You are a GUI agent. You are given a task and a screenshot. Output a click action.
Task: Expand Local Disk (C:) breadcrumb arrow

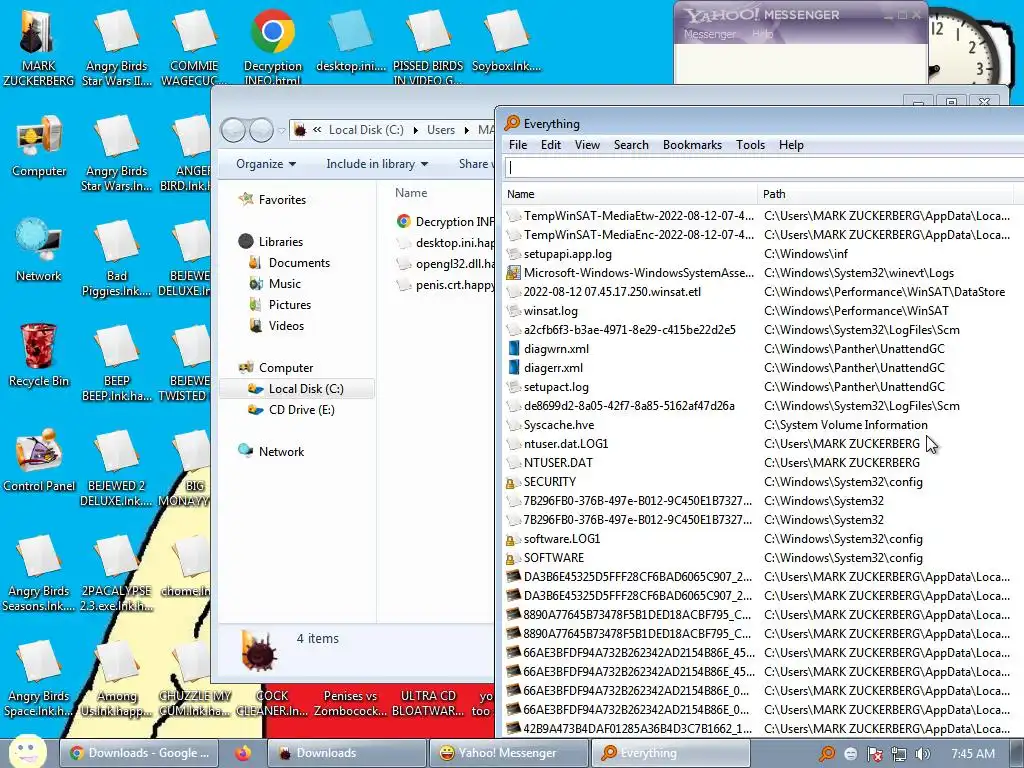pyautogui.click(x=415, y=130)
